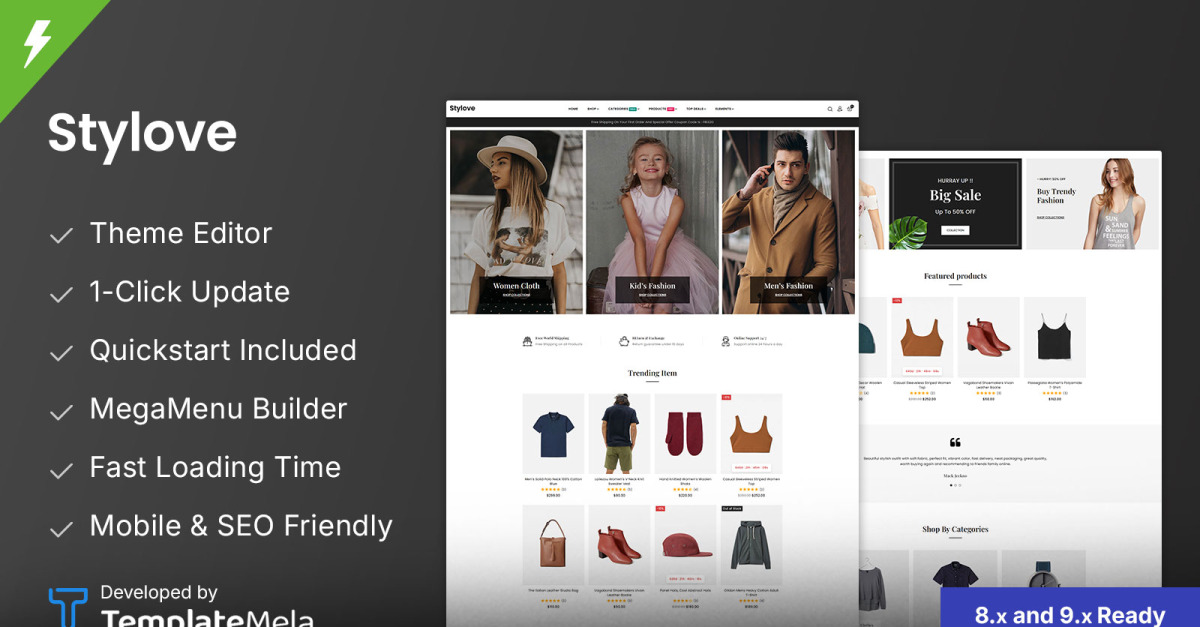Open the red cap product image
Image resolution: width=1200 pixels, height=627 pixels.
coord(685,544)
